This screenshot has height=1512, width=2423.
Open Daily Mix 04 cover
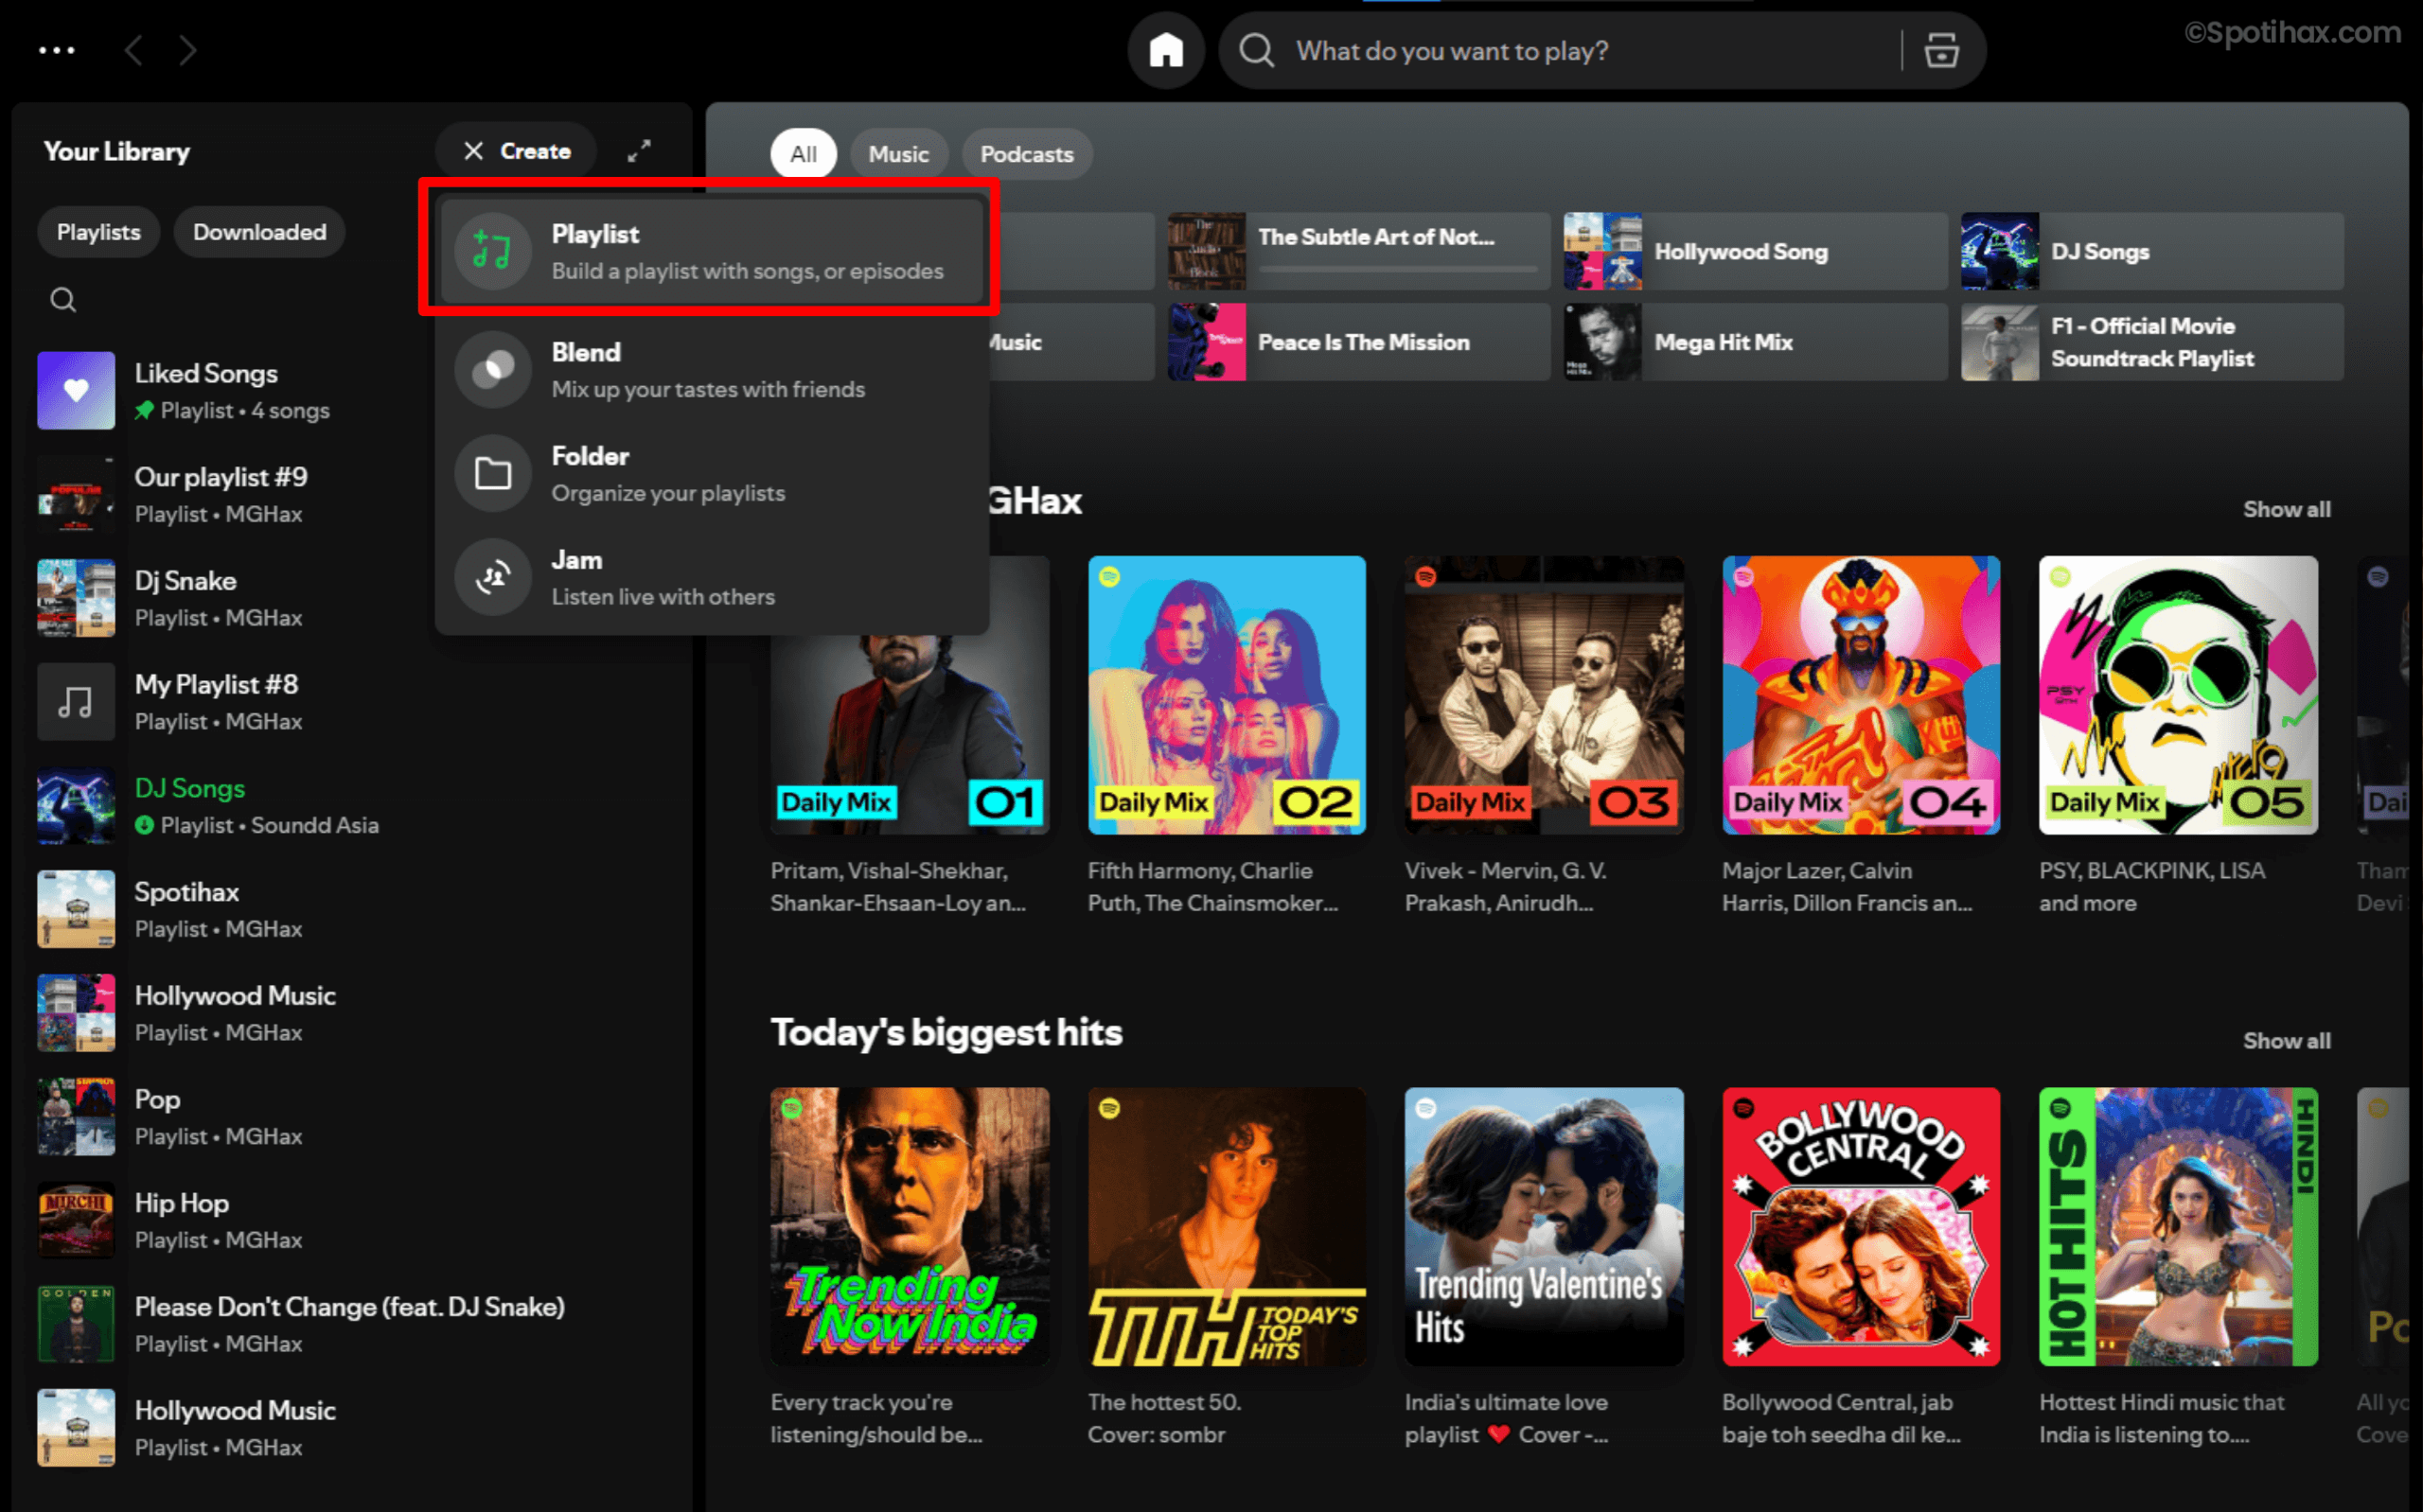pos(1860,695)
